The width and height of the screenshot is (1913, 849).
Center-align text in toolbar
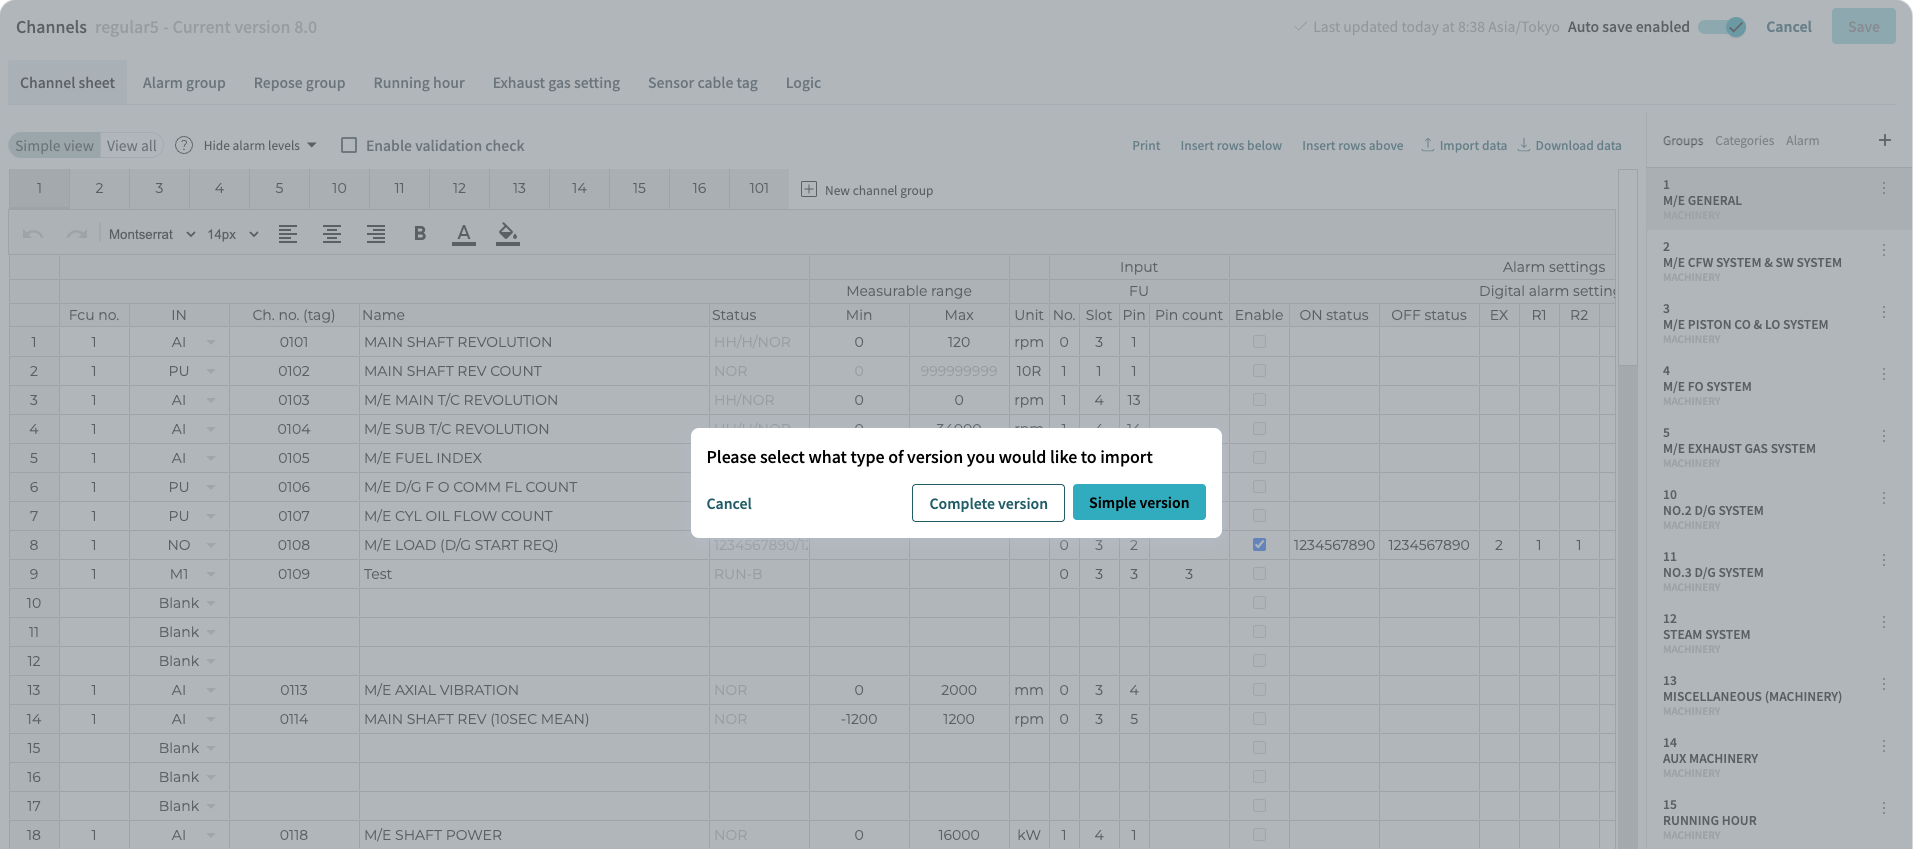[332, 234]
